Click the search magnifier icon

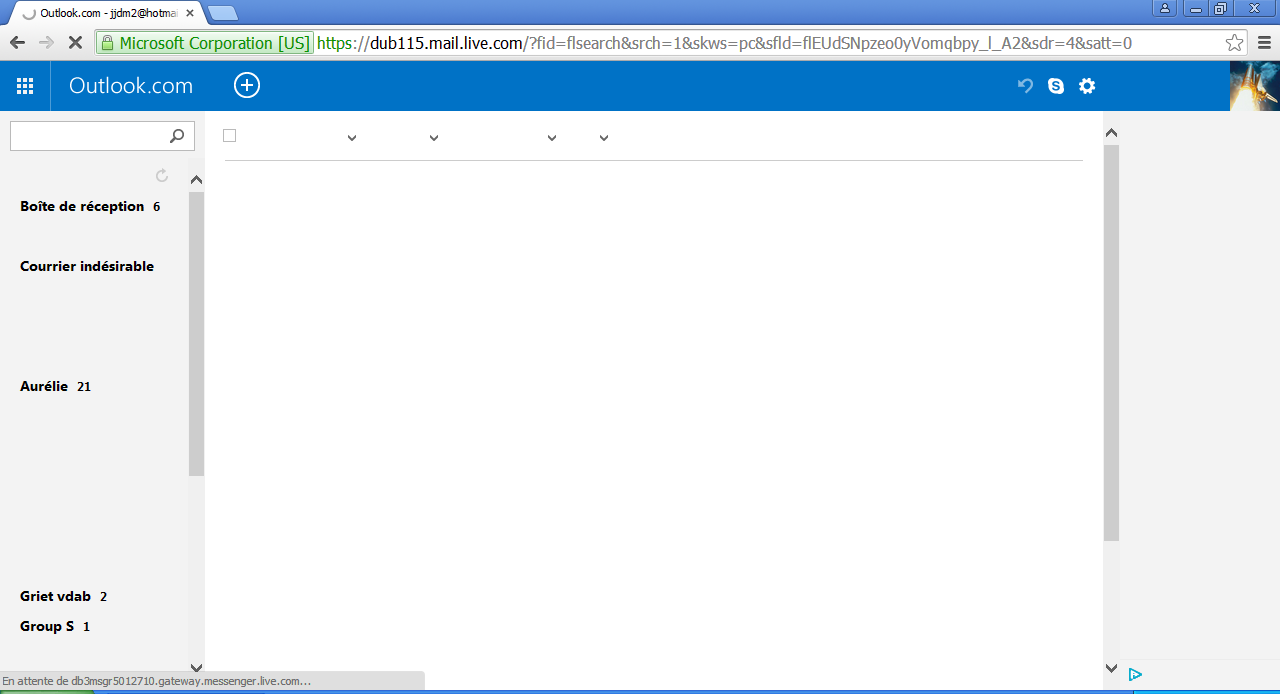tap(177, 136)
